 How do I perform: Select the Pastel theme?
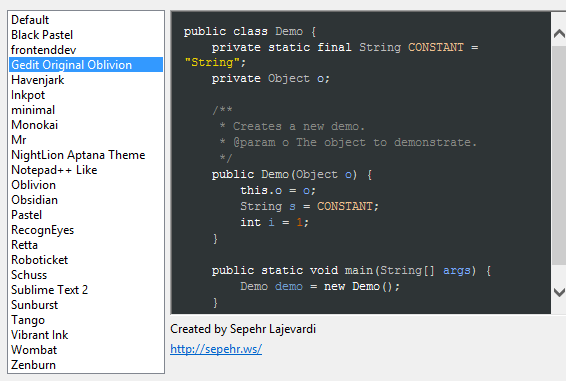(86, 215)
